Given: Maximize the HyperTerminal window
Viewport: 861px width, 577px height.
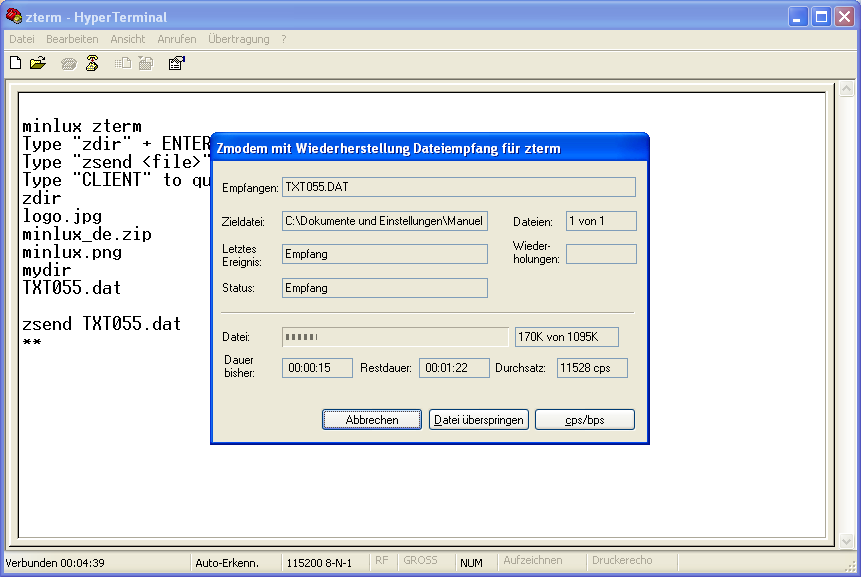Looking at the screenshot, I should click(821, 17).
